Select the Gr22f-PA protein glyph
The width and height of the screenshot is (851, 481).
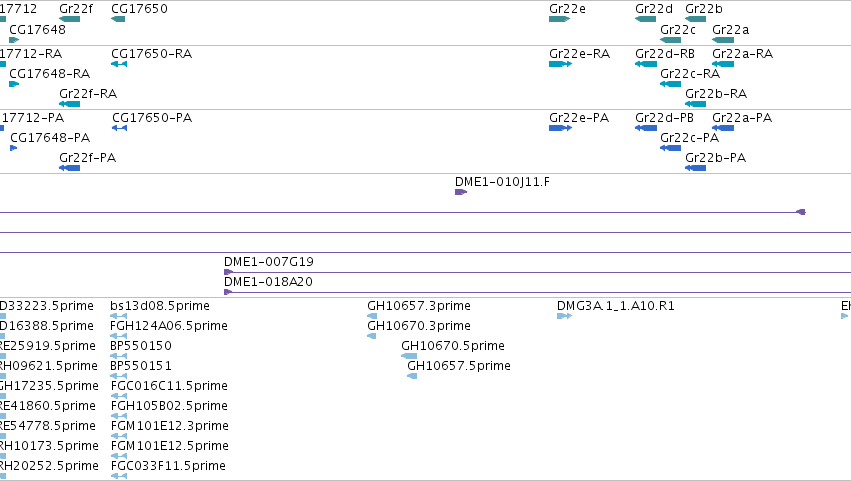point(69,168)
